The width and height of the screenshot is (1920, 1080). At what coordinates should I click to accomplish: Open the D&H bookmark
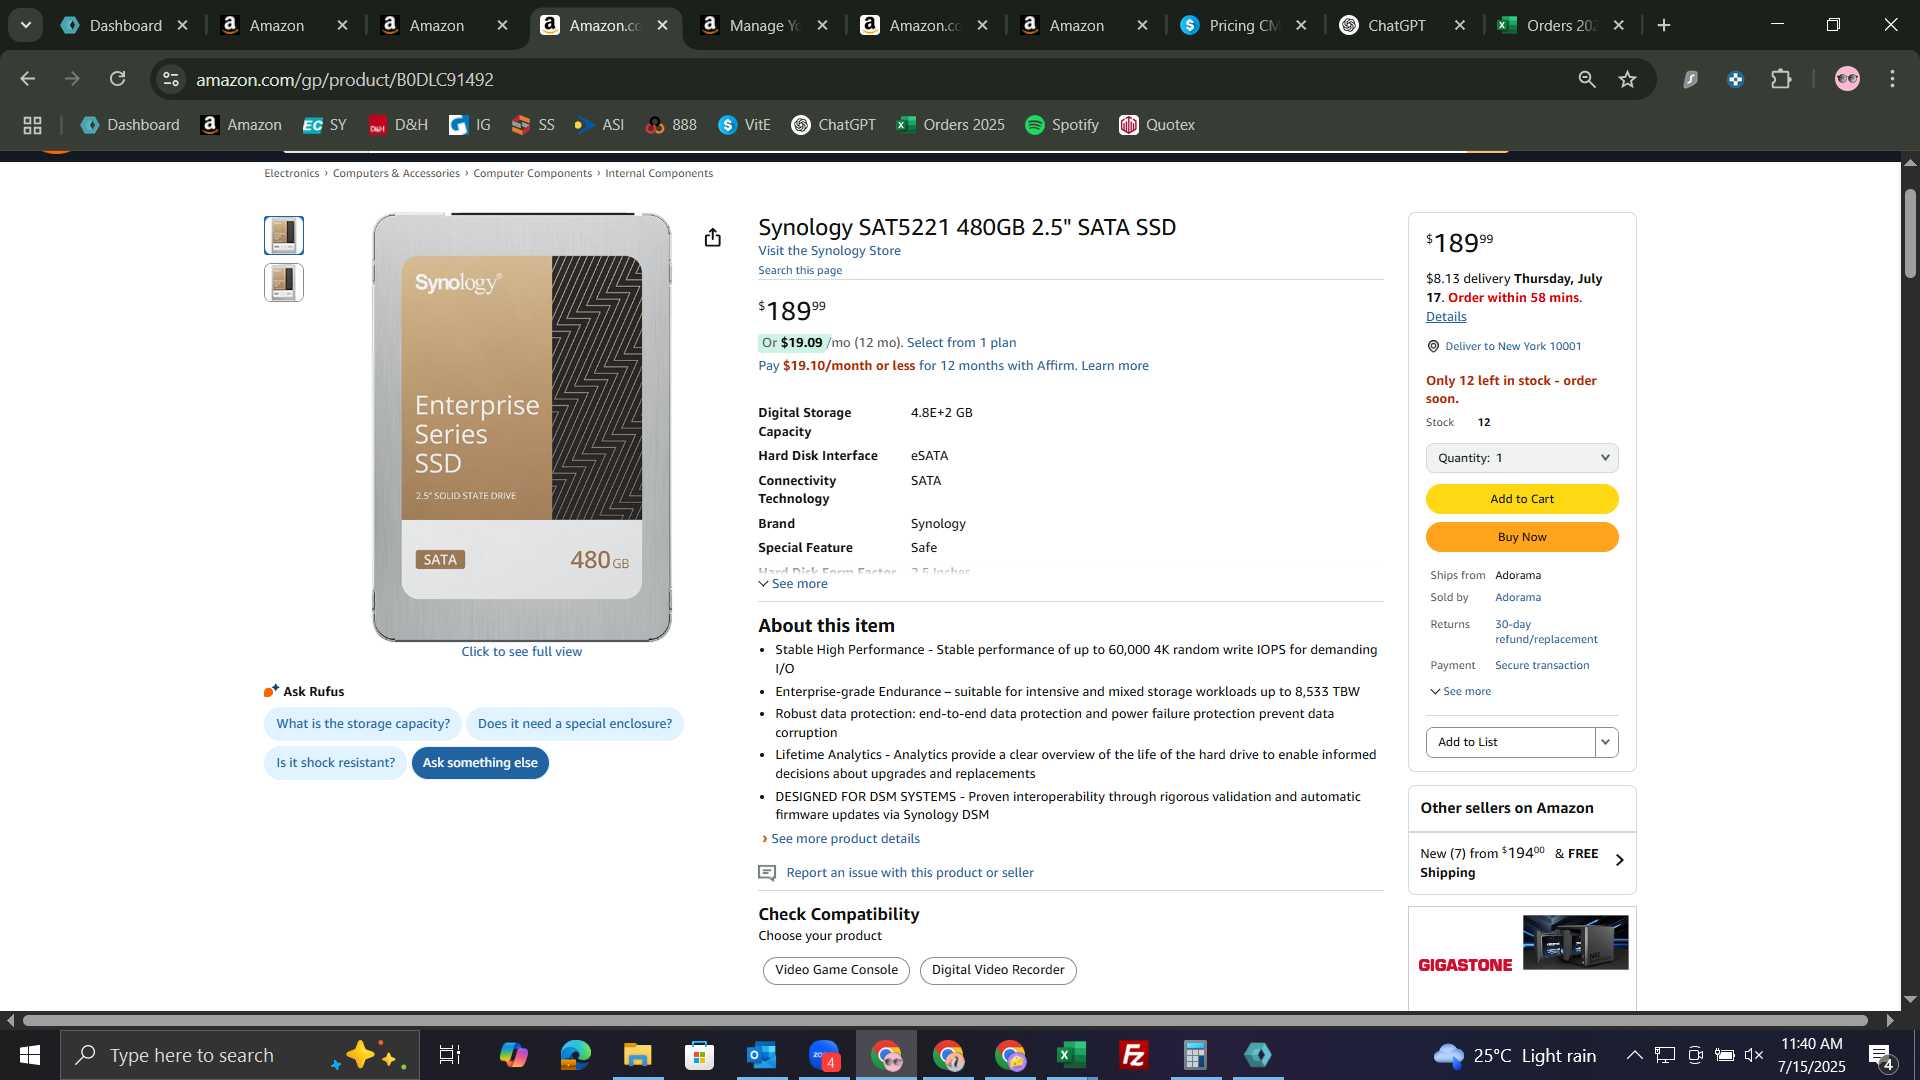pos(398,125)
